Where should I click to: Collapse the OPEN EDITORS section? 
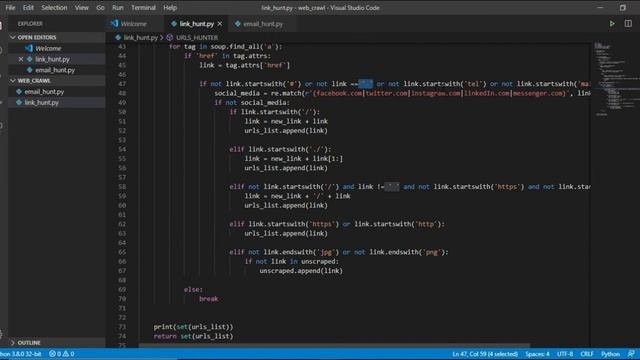pyautogui.click(x=57, y=37)
